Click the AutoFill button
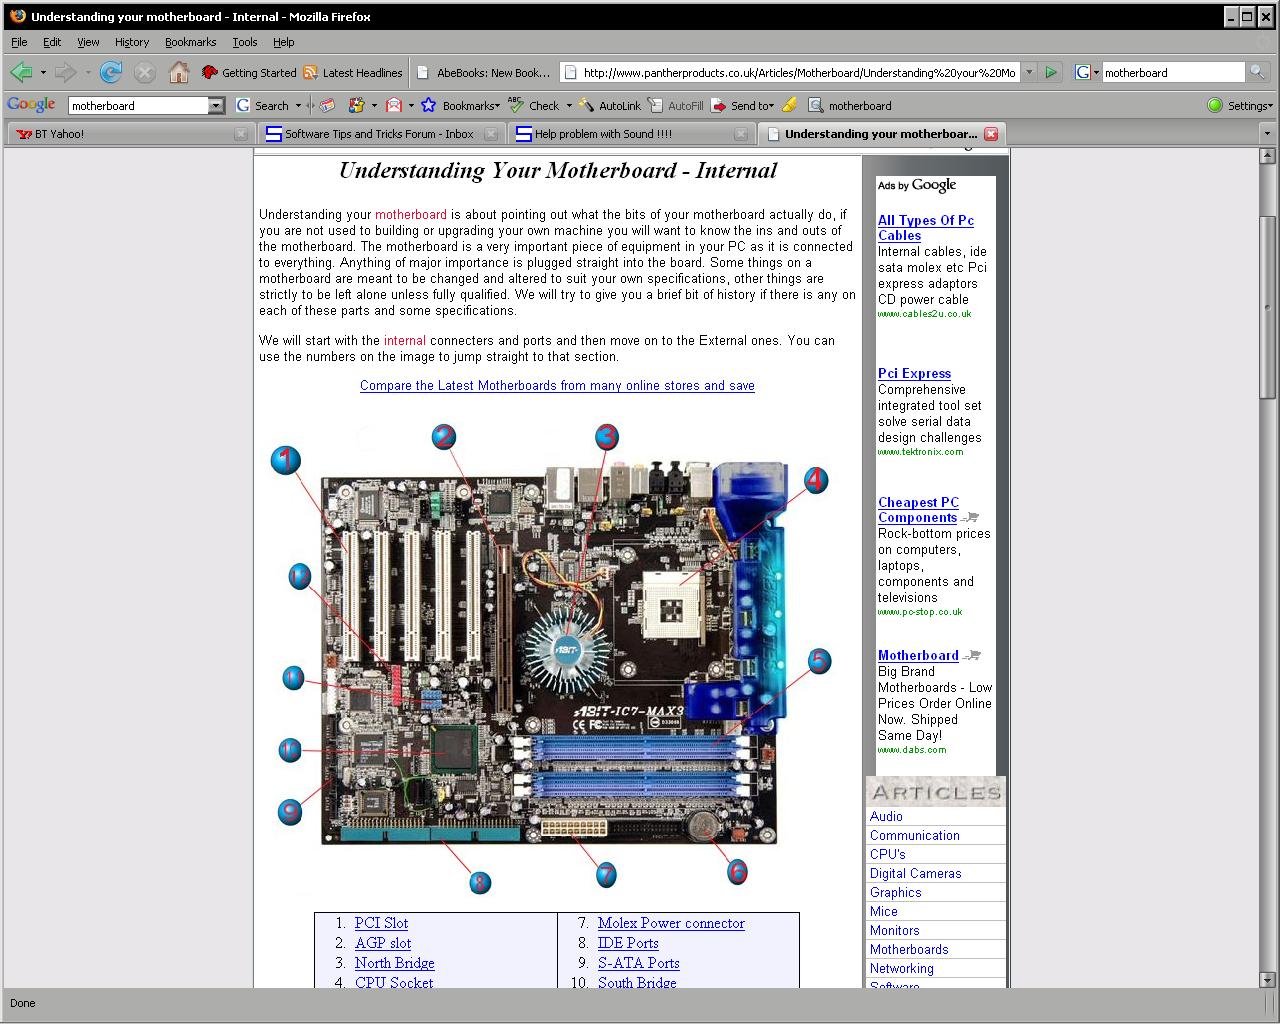Image resolution: width=1280 pixels, height=1024 pixels. (675, 106)
